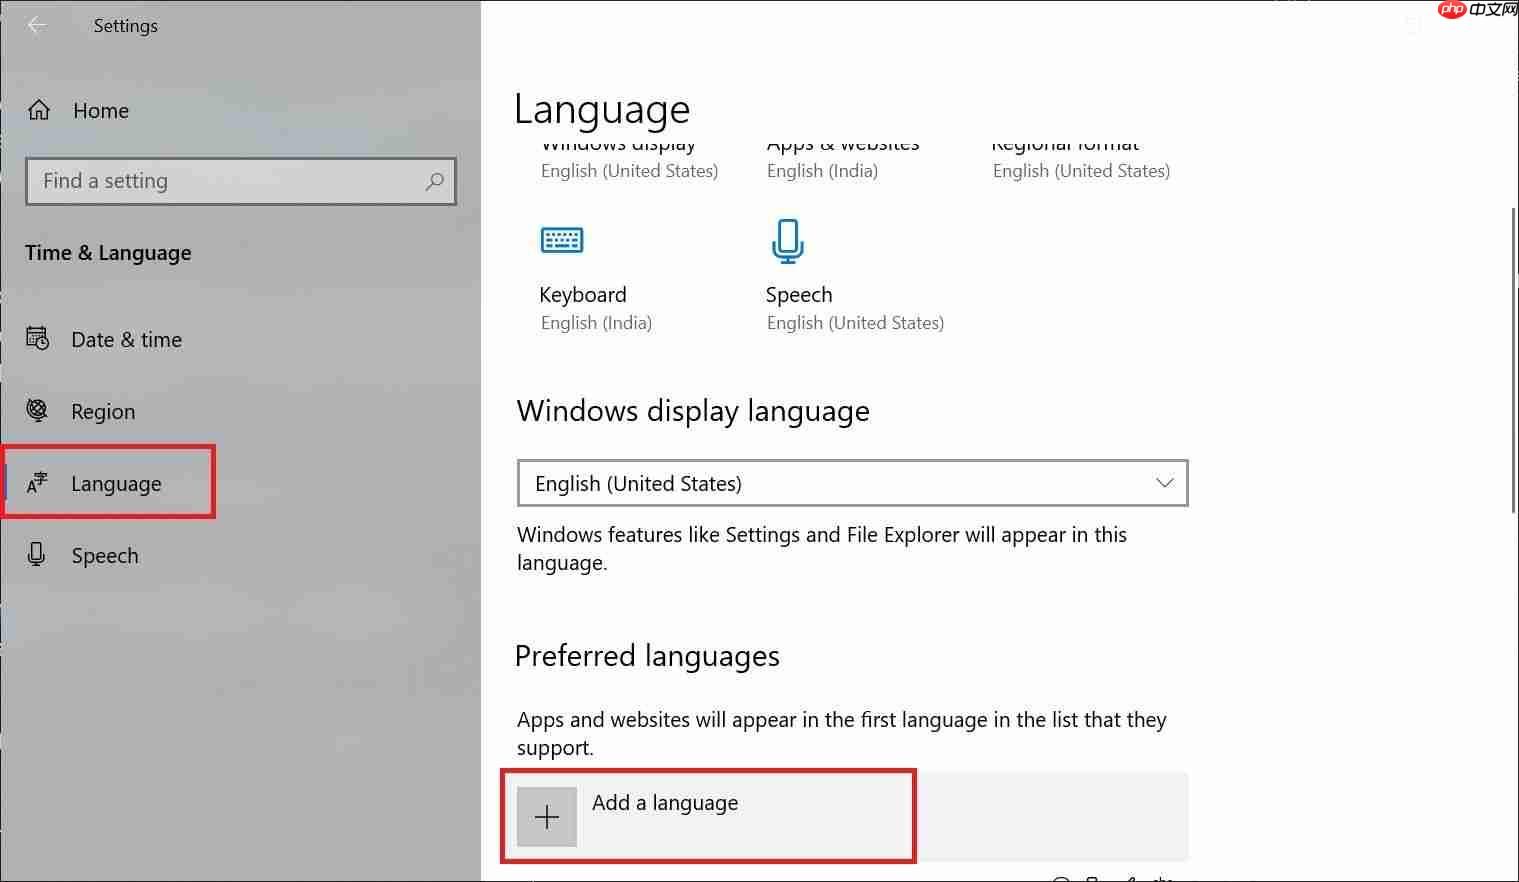Click the Time & Language section heading
The width and height of the screenshot is (1519, 882).
[108, 254]
